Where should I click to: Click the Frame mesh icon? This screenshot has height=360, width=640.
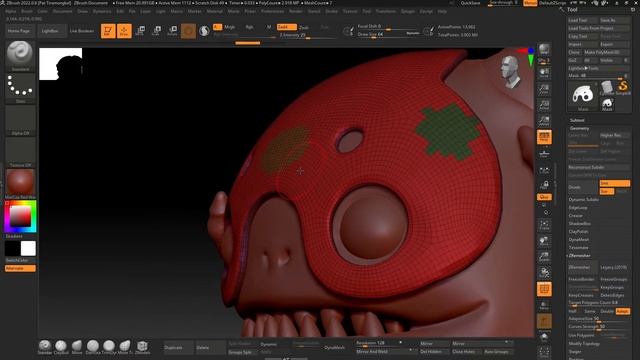click(544, 225)
